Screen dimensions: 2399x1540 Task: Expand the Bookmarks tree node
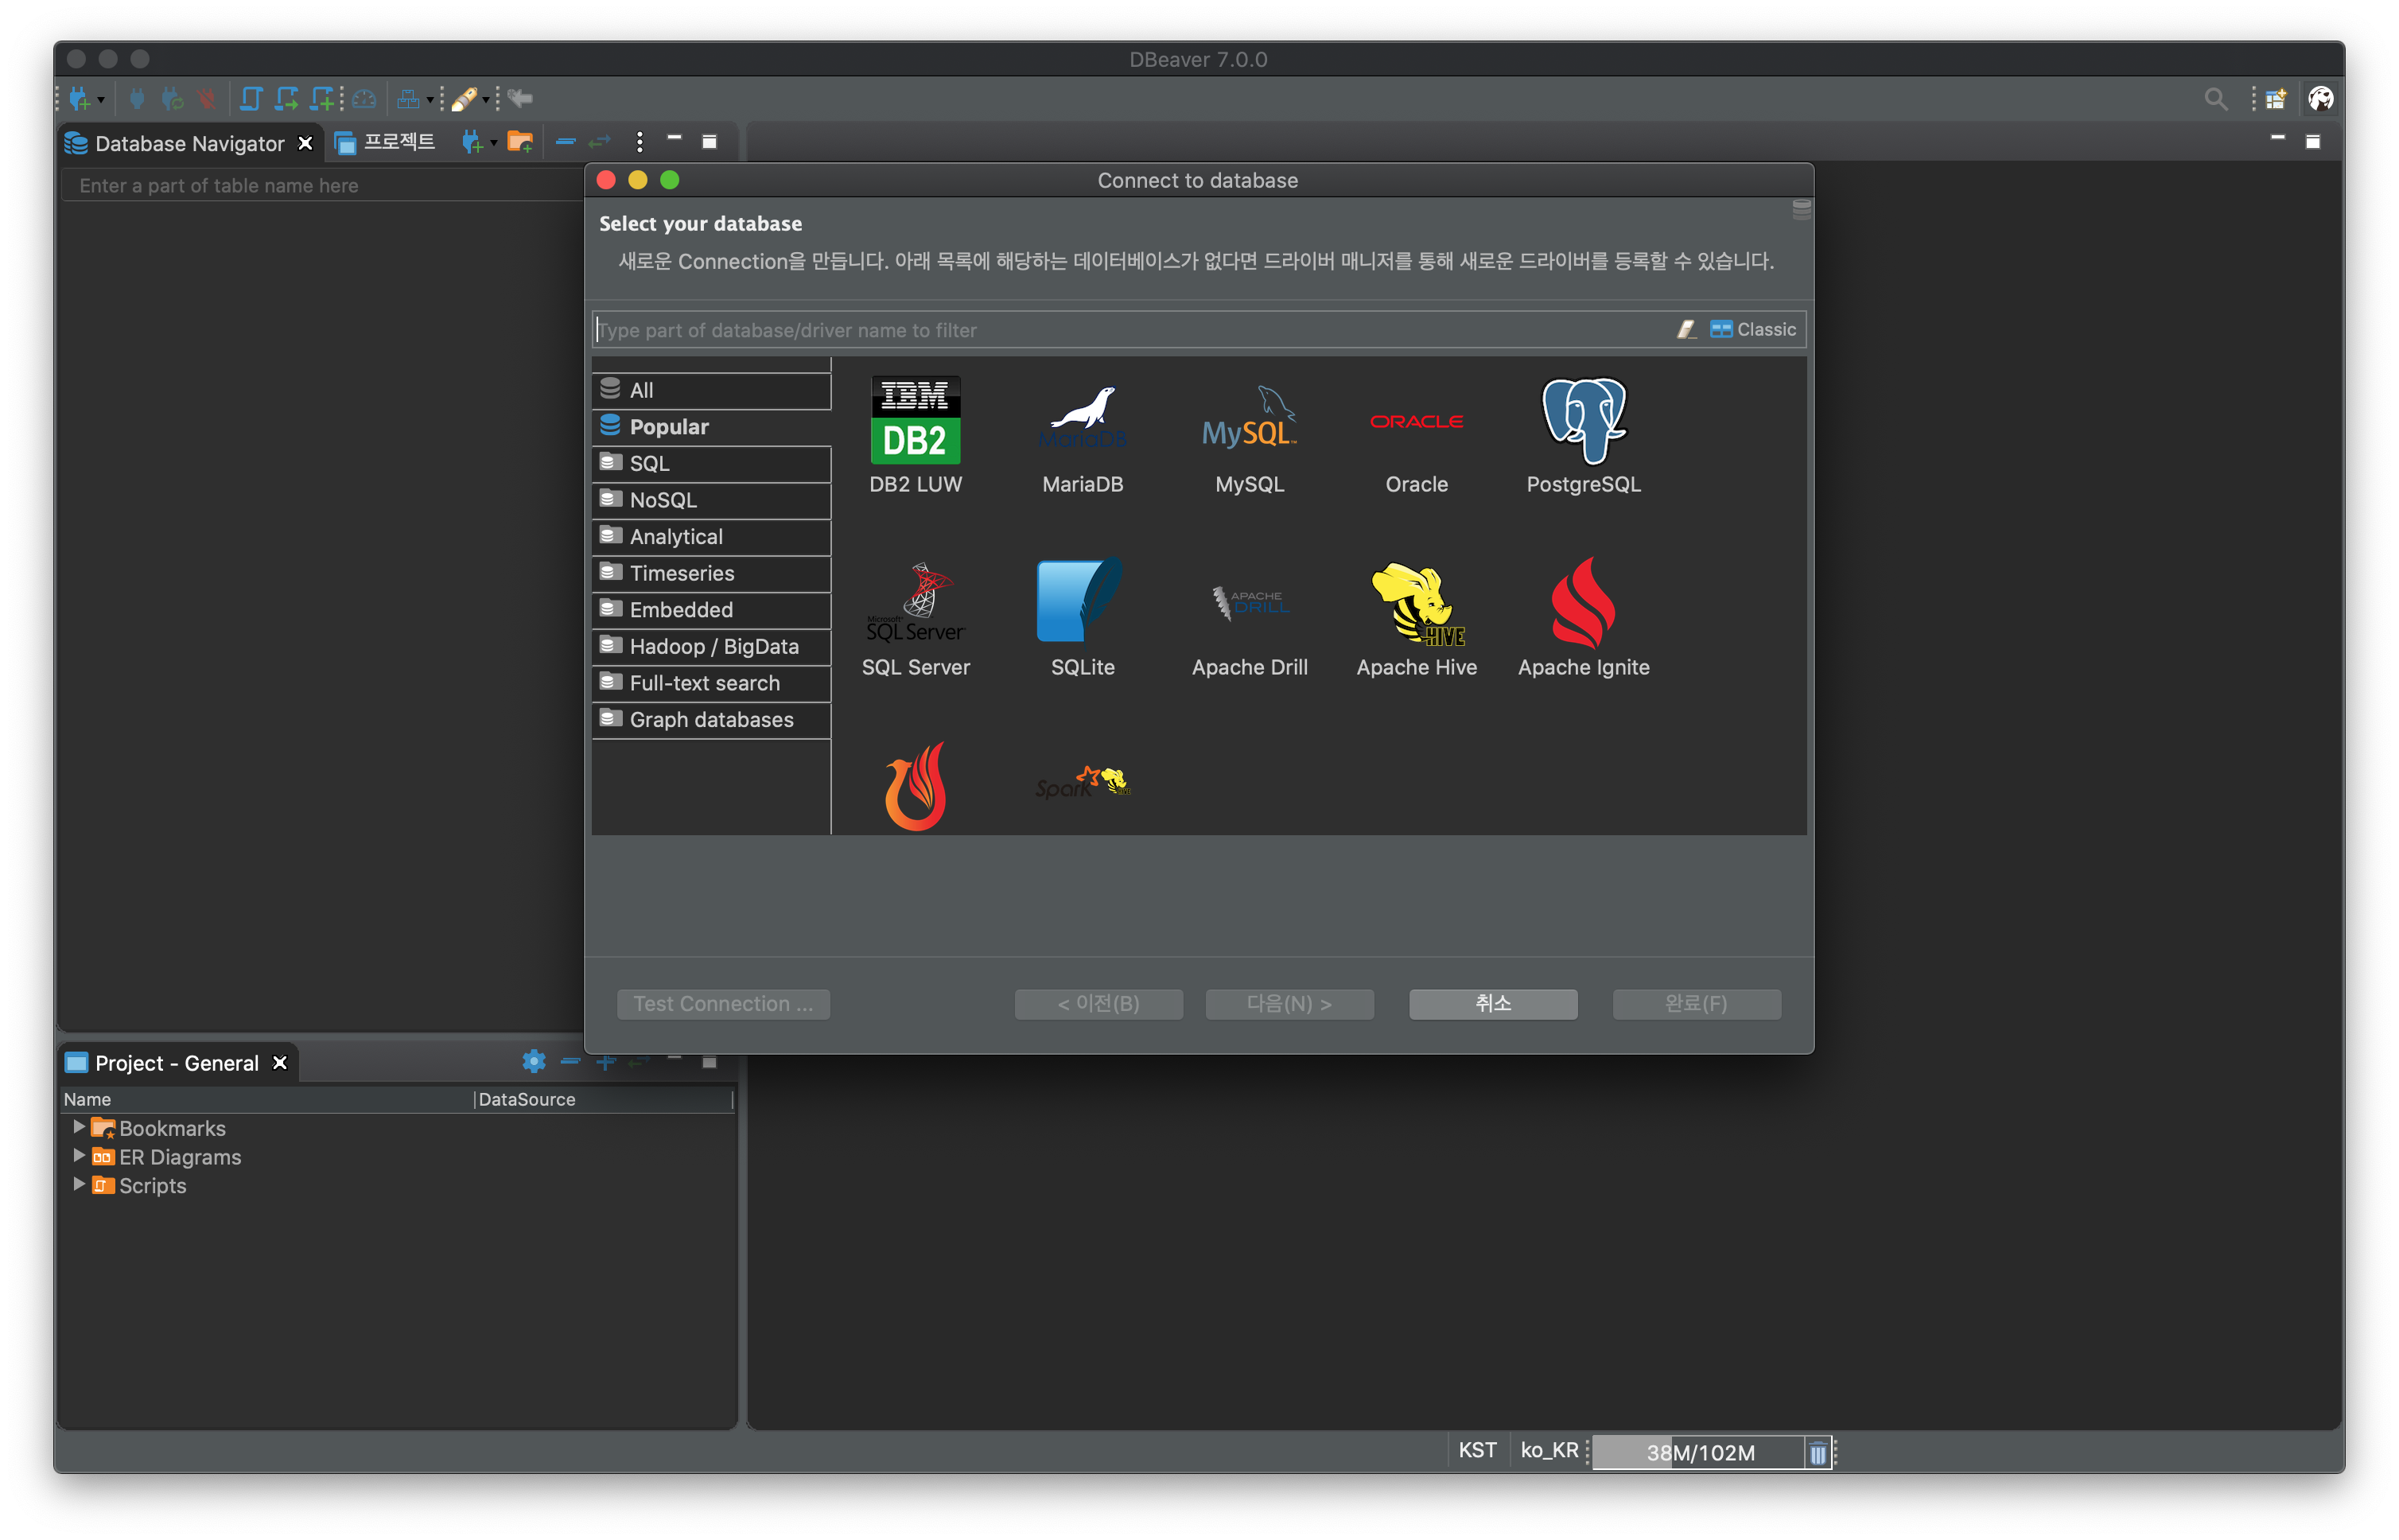coord(79,1127)
